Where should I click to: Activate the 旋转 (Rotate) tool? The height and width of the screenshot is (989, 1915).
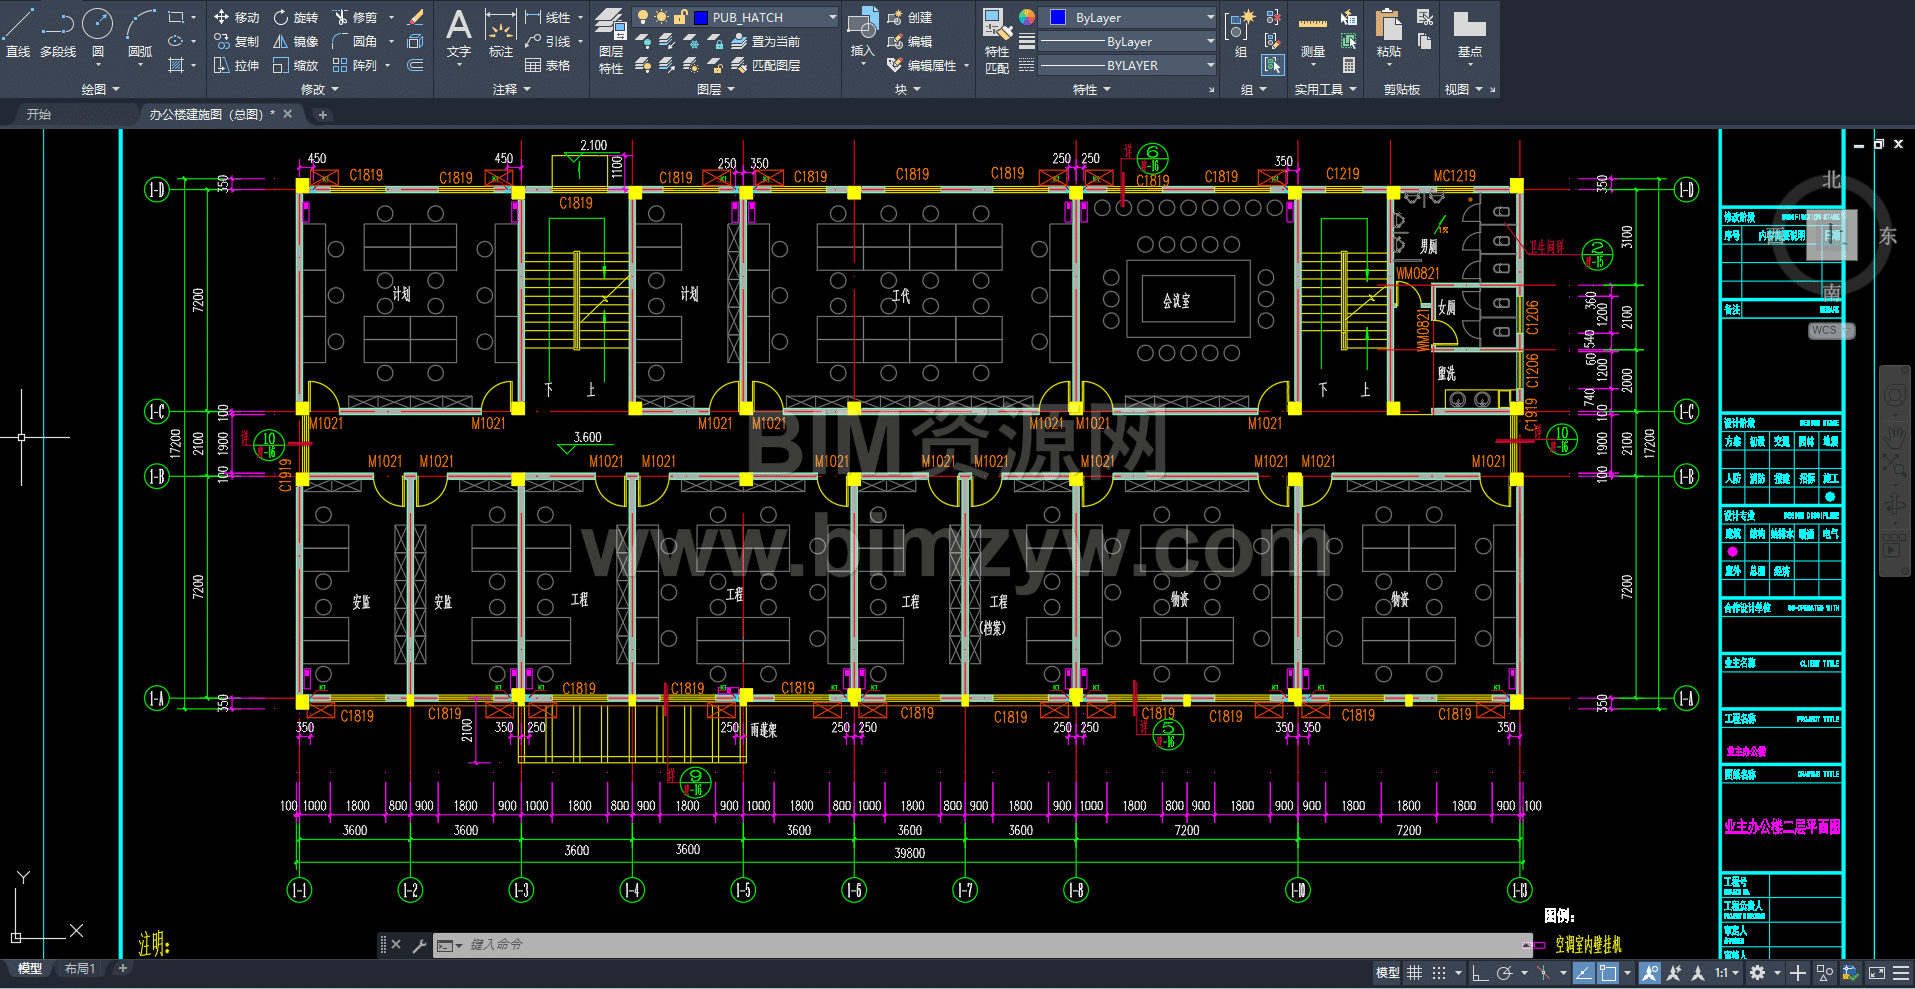tap(296, 18)
